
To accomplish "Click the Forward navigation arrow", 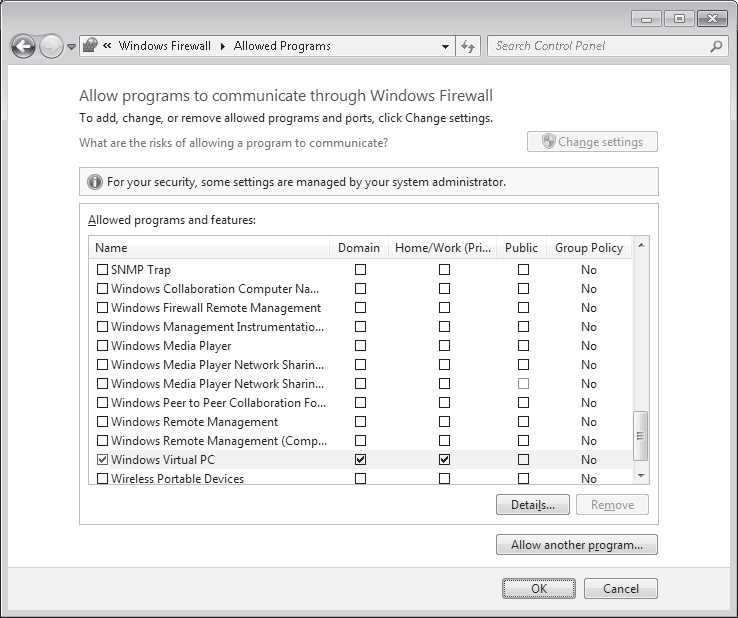I will pyautogui.click(x=51, y=47).
